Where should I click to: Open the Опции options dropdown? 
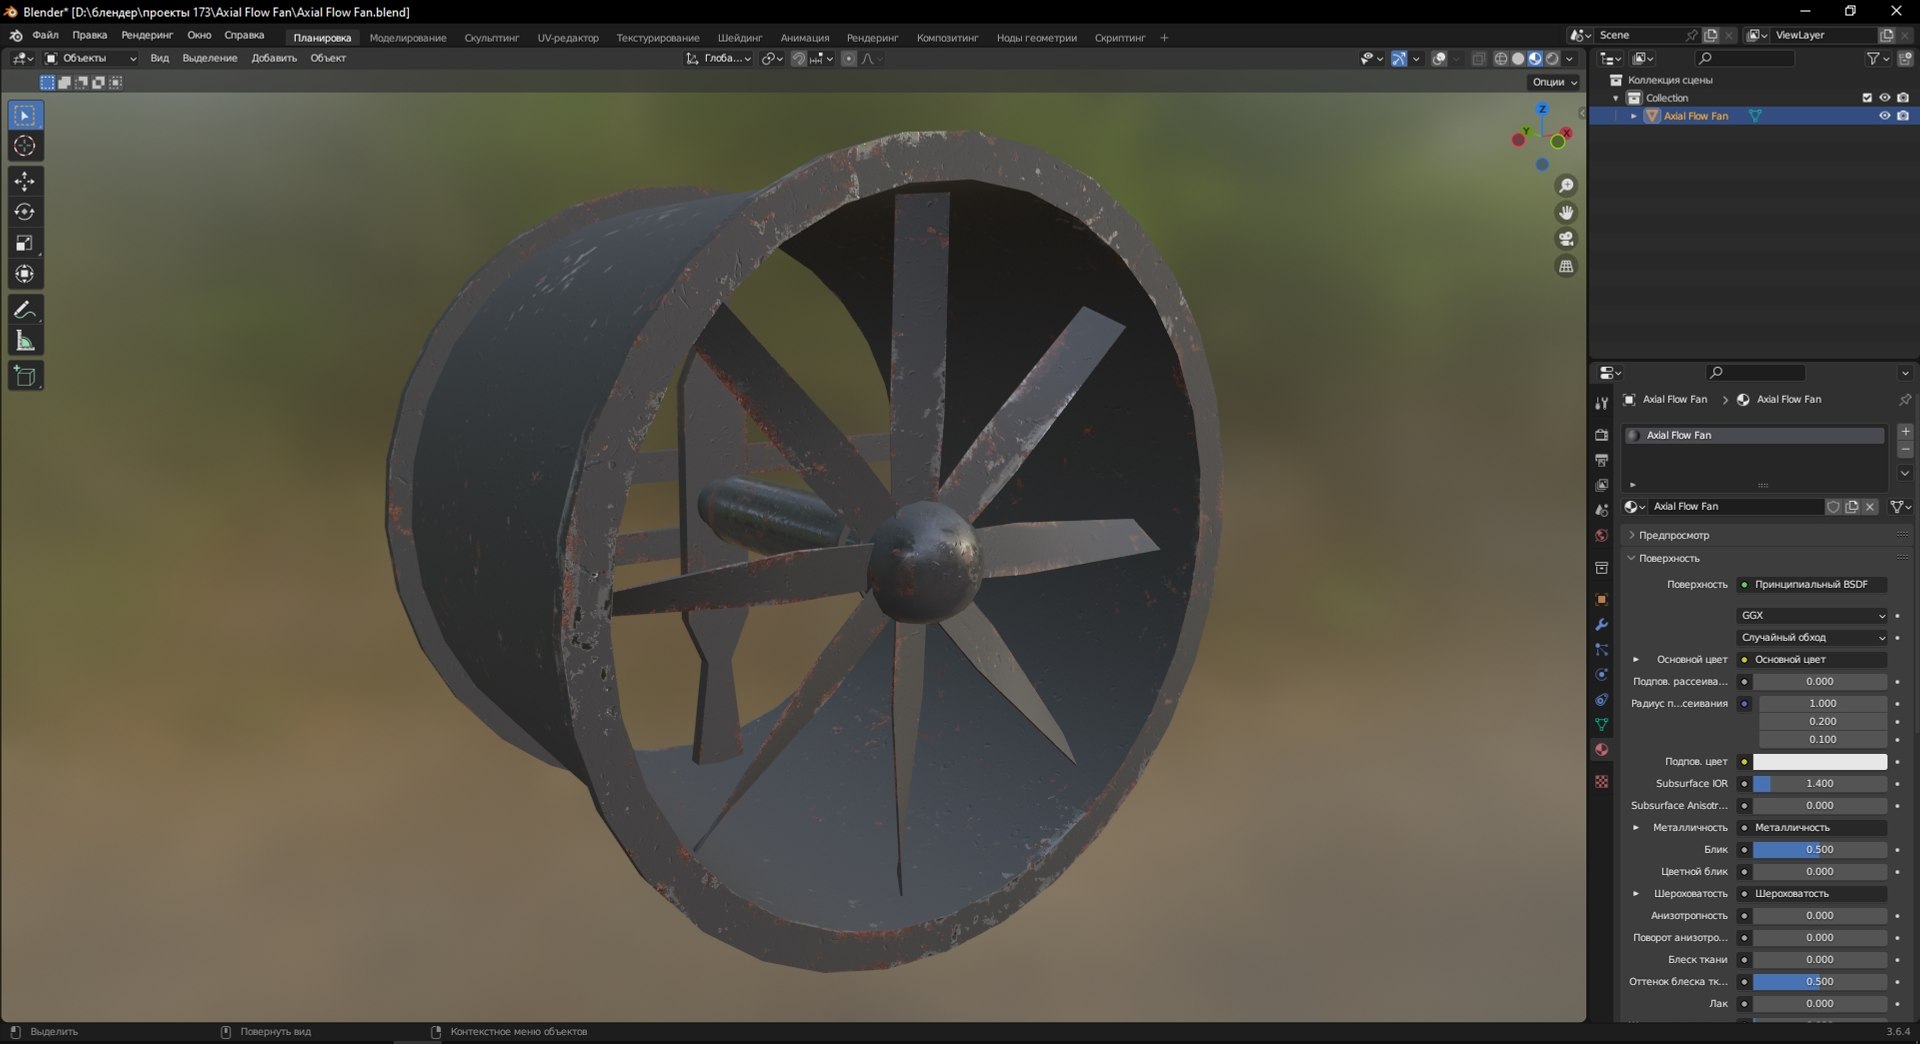[x=1554, y=82]
